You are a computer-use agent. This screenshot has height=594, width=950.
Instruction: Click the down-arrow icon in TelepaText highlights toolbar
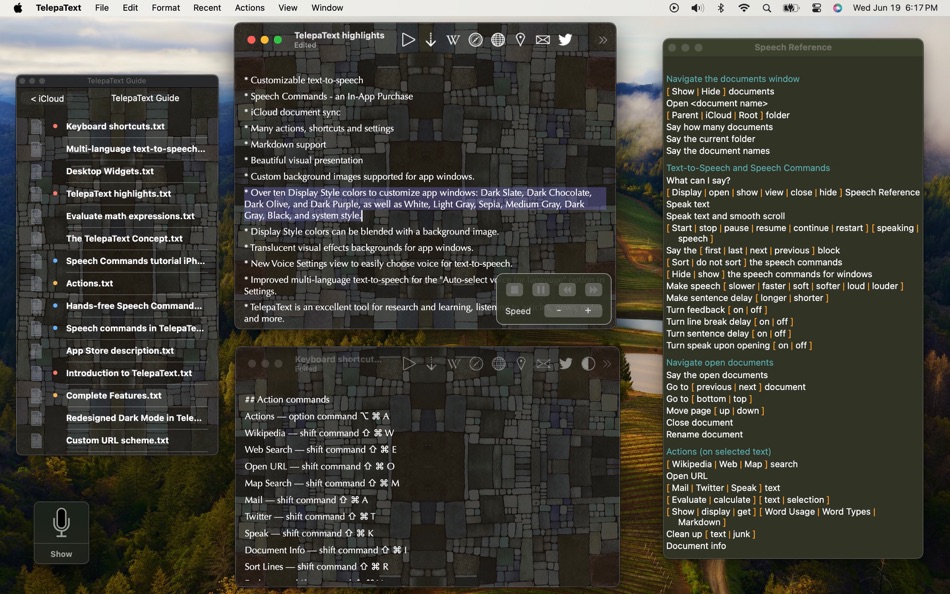click(431, 40)
